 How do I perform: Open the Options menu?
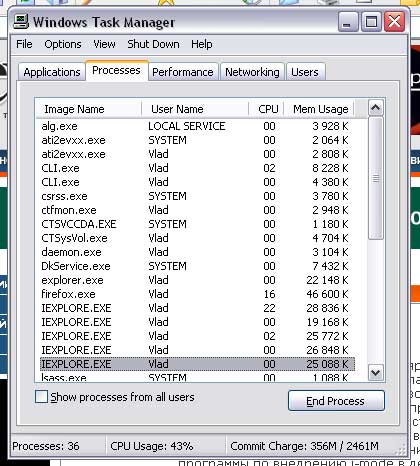click(63, 44)
